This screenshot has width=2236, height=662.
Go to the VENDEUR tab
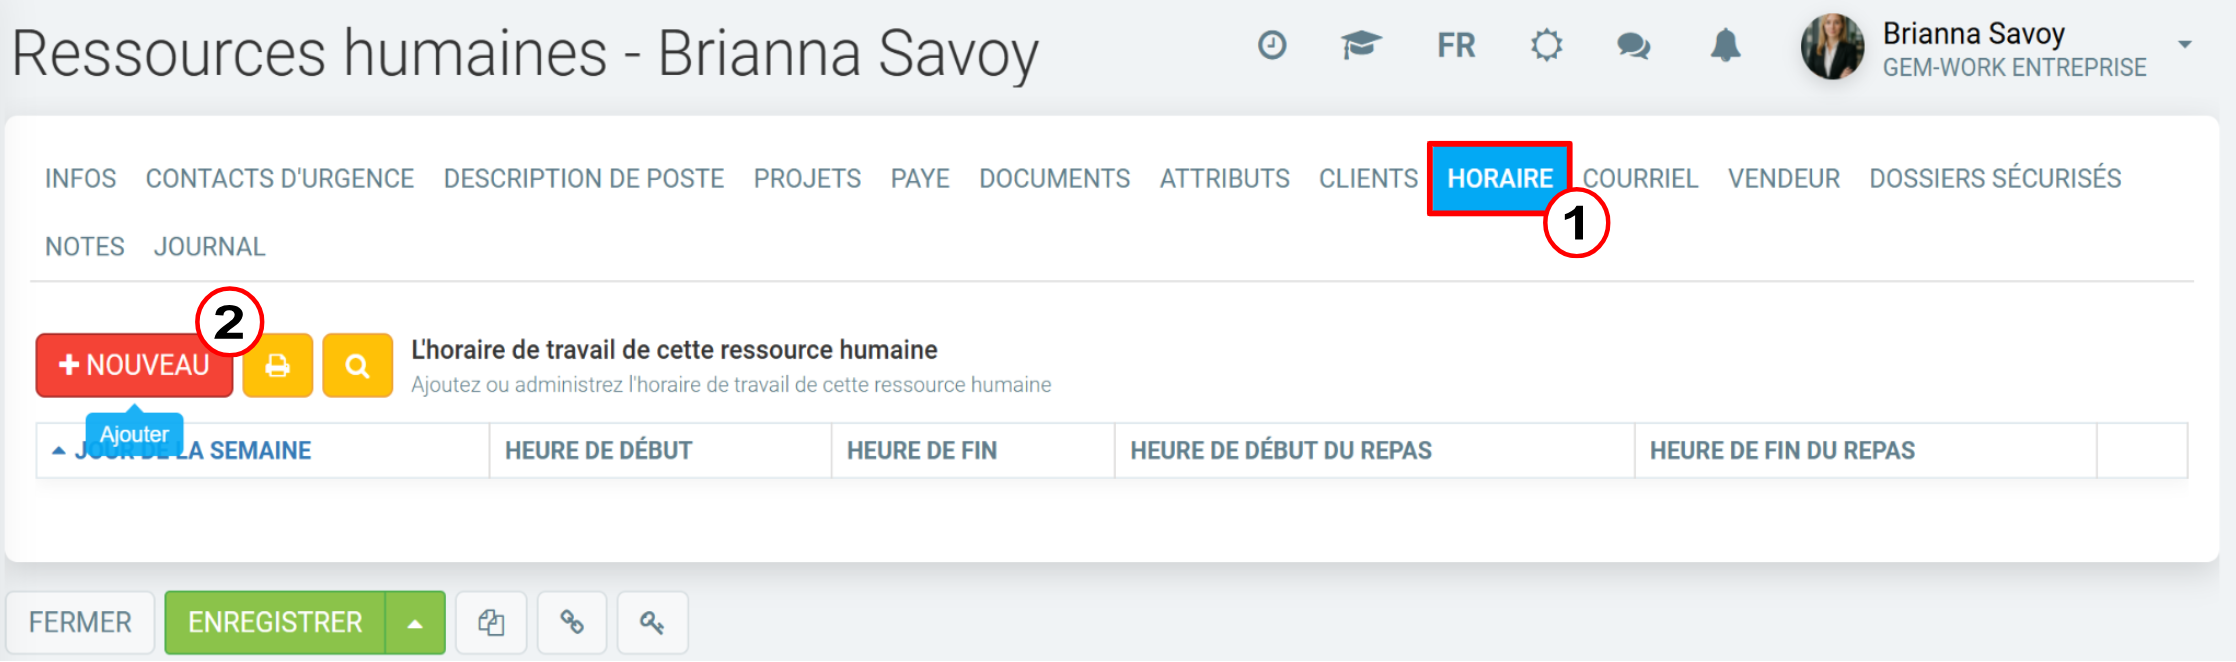pos(1784,179)
